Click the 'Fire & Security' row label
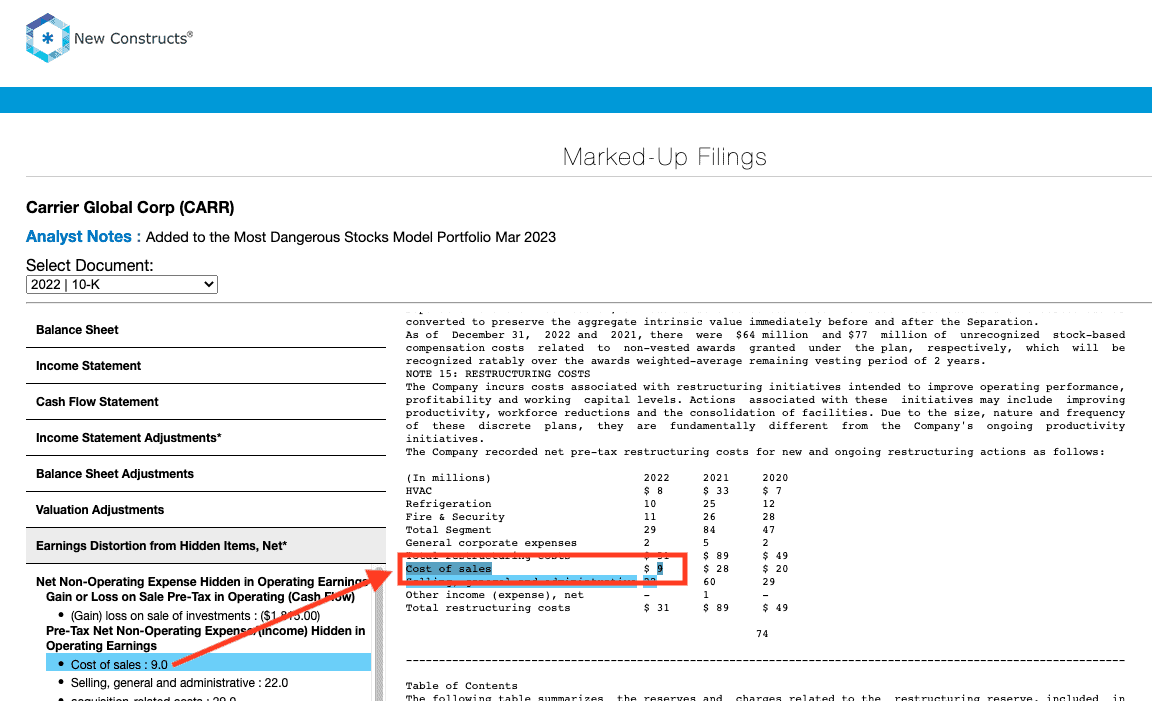The height and width of the screenshot is (701, 1152). 455,517
